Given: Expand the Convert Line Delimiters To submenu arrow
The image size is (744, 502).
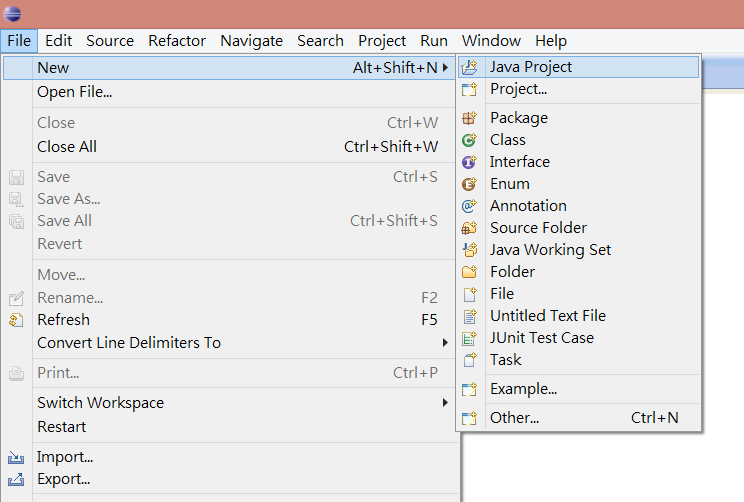Looking at the screenshot, I should coord(445,343).
